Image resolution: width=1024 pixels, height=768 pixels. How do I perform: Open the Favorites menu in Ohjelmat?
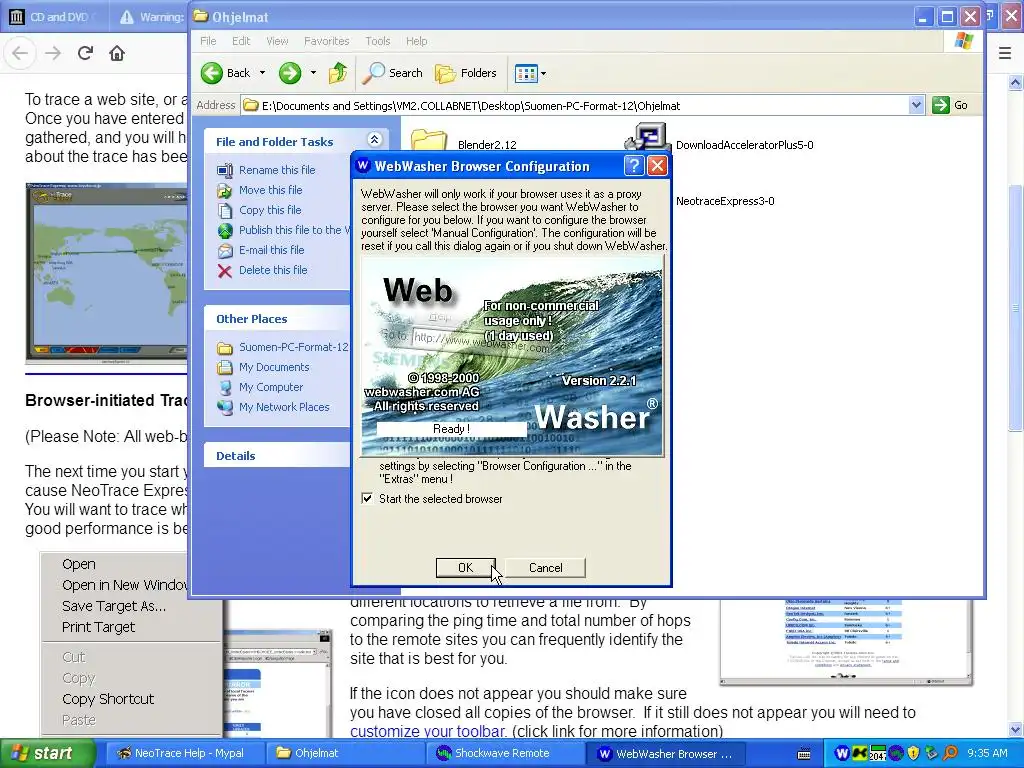click(x=327, y=41)
